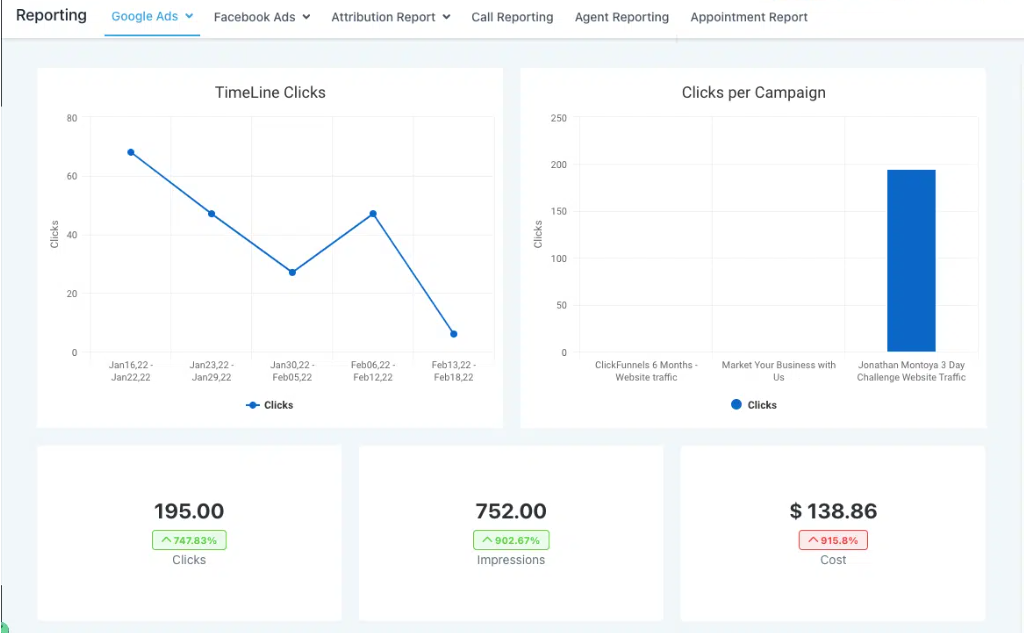Click the Feb06,22 - Feb12,22 data point
Image resolution: width=1024 pixels, height=633 pixels.
click(373, 214)
